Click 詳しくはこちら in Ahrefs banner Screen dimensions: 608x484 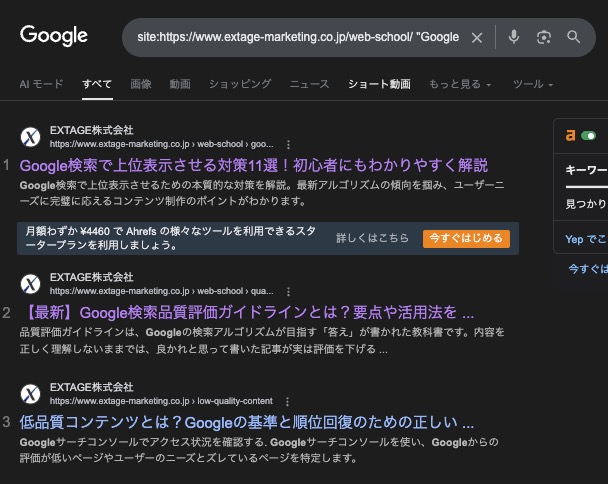(372, 238)
